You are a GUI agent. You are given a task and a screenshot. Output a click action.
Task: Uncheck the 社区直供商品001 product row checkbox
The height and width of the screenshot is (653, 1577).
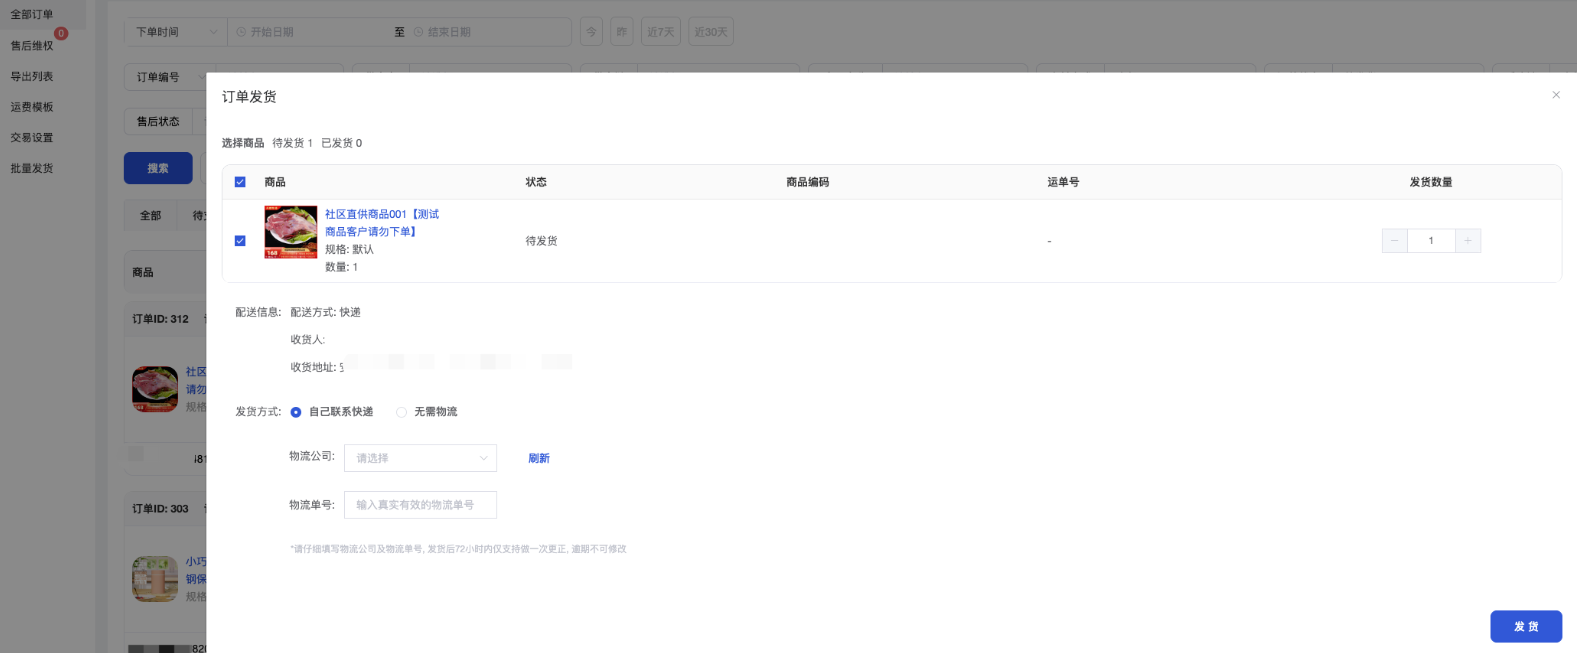pos(240,241)
